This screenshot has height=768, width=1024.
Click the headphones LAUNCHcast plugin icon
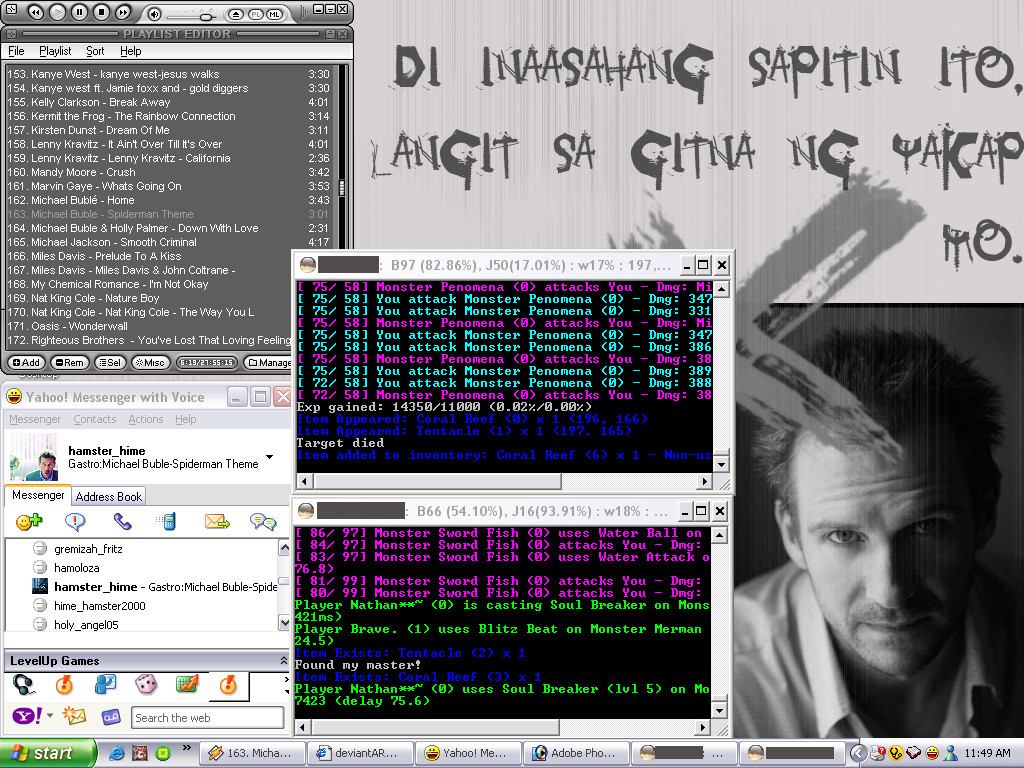tap(24, 684)
